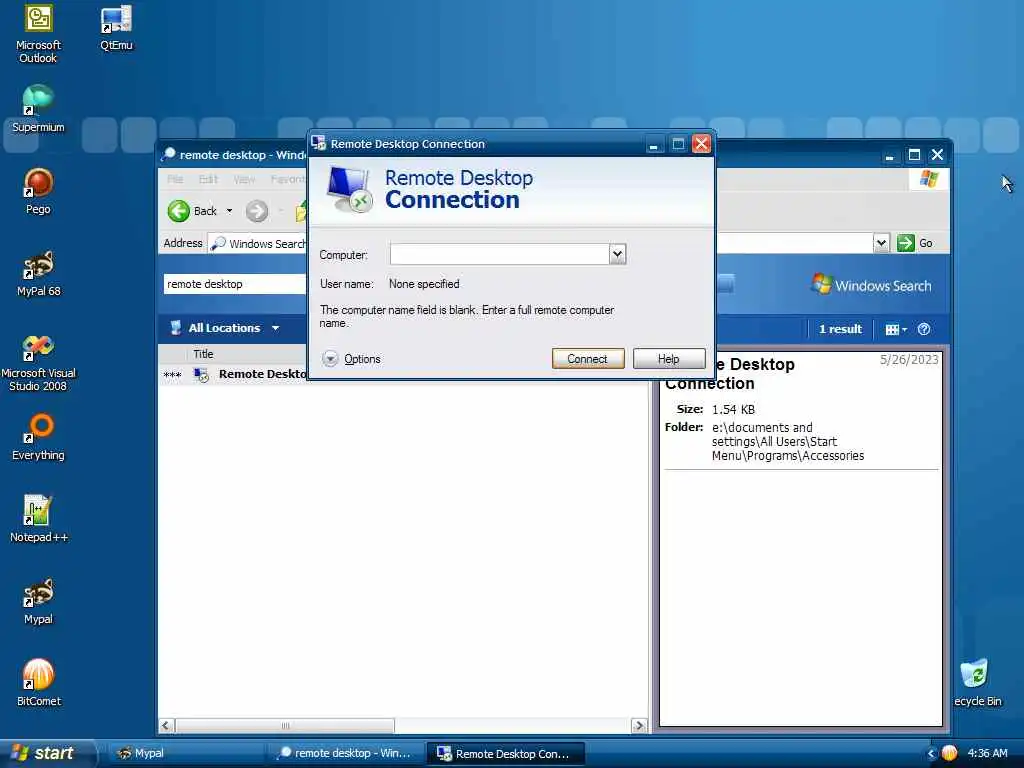Maximize the Windows Search window
Viewport: 1024px width, 768px height.
[914, 155]
